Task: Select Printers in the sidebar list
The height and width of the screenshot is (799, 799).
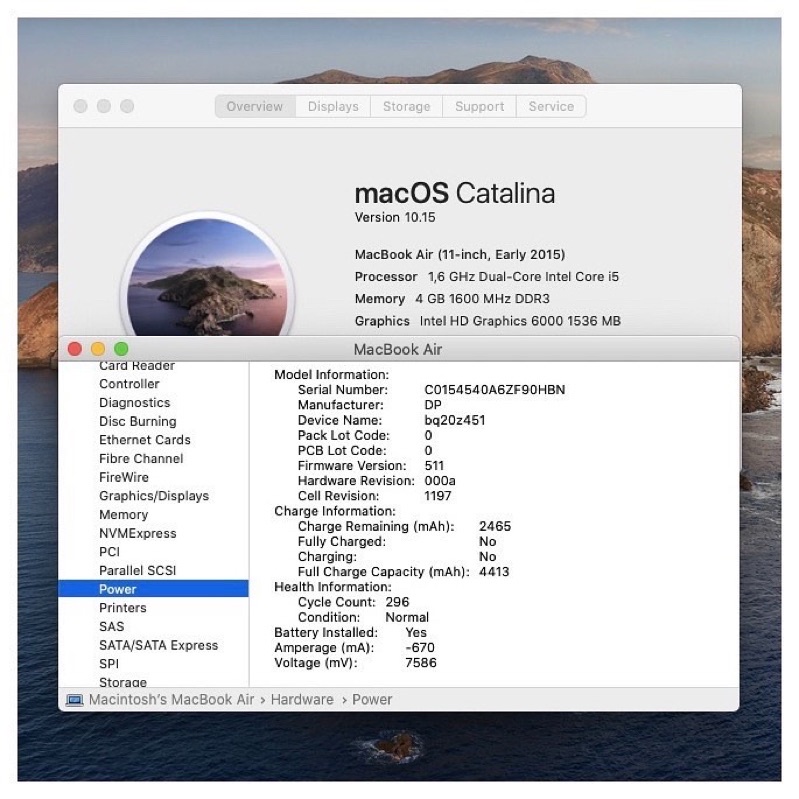Action: point(122,608)
